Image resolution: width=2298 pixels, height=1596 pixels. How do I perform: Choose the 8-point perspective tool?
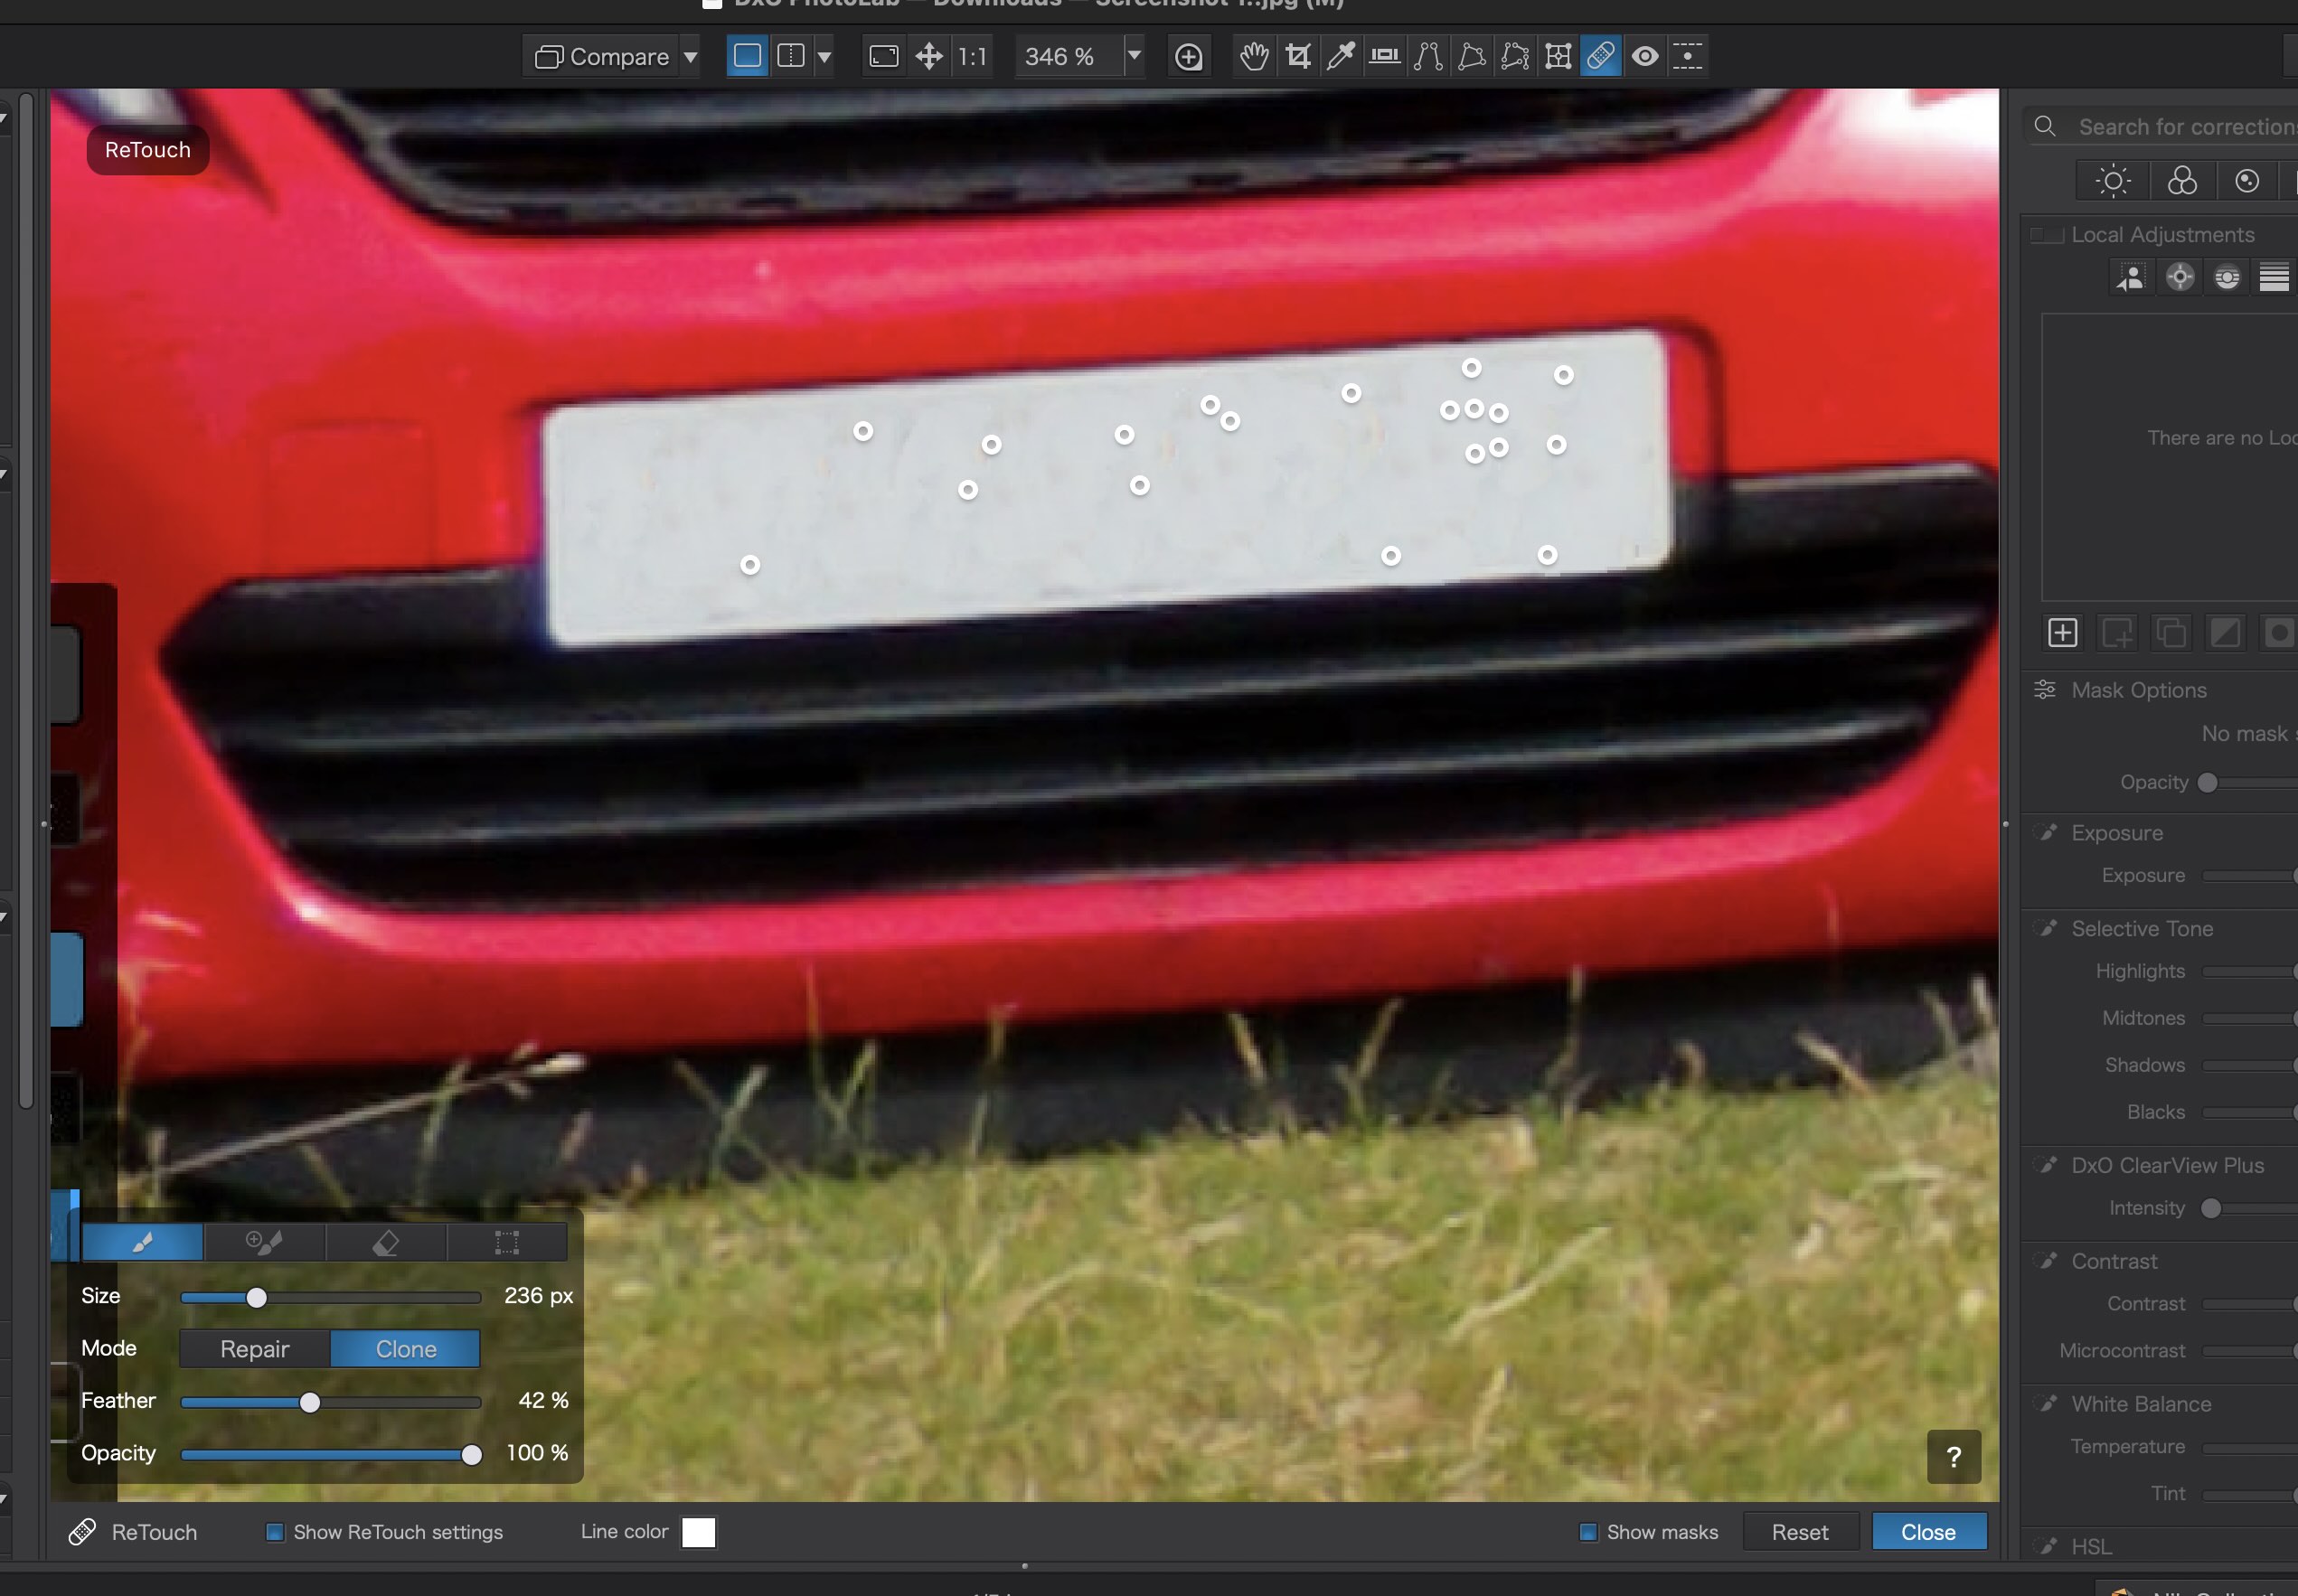click(1515, 56)
